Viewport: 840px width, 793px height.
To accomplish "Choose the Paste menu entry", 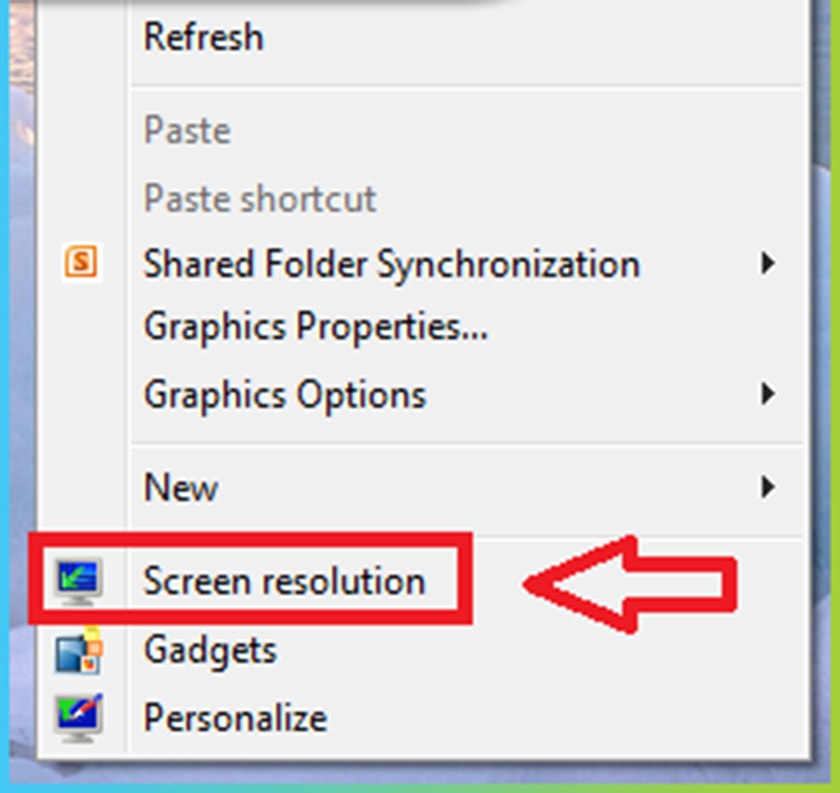I will point(187,130).
